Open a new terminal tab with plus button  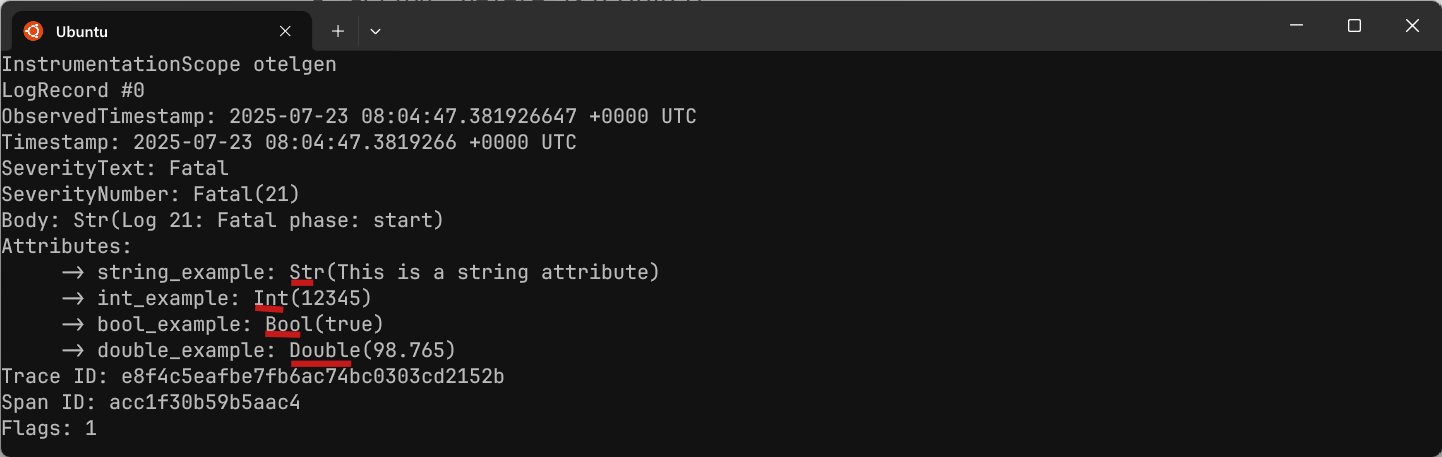[338, 31]
